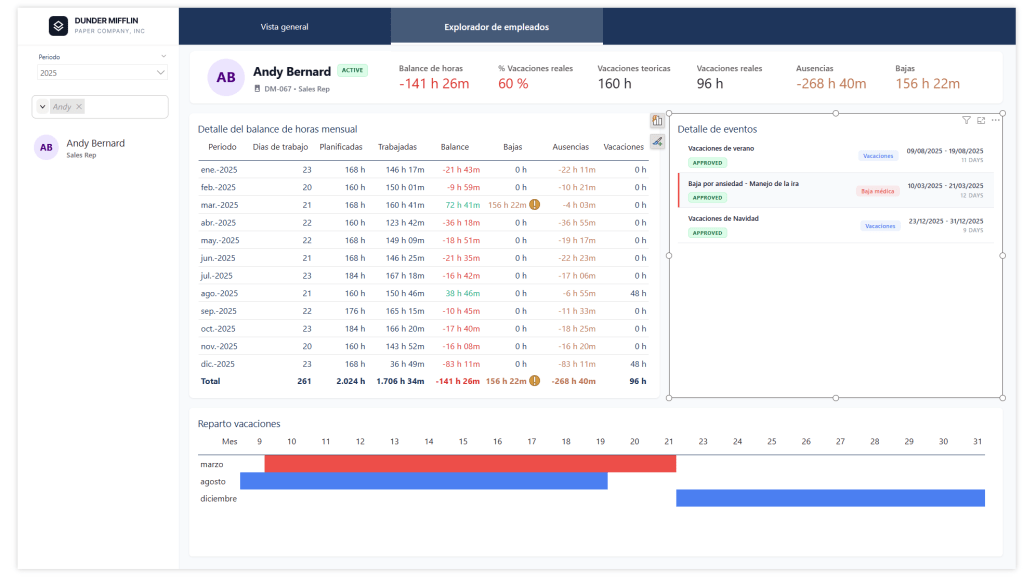Click the warning icon in the Total row
This screenshot has height=583, width=1023.
(535, 381)
